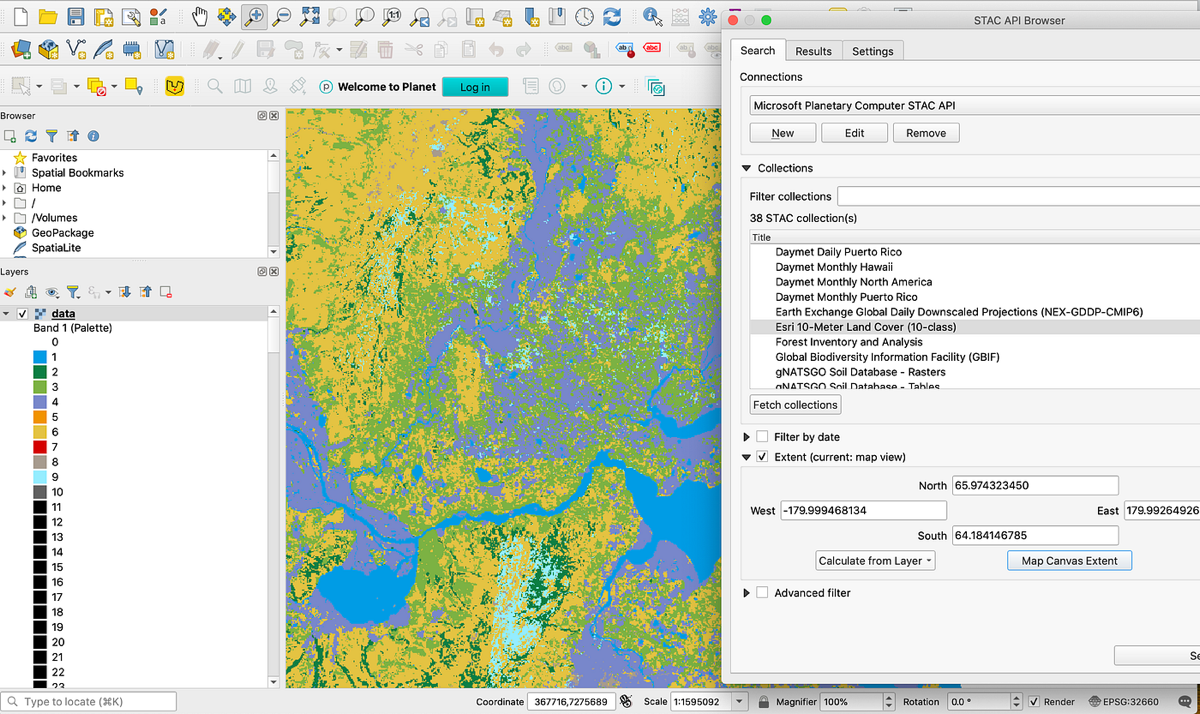Switch to the Settings tab
The image size is (1200, 714).
[873, 51]
